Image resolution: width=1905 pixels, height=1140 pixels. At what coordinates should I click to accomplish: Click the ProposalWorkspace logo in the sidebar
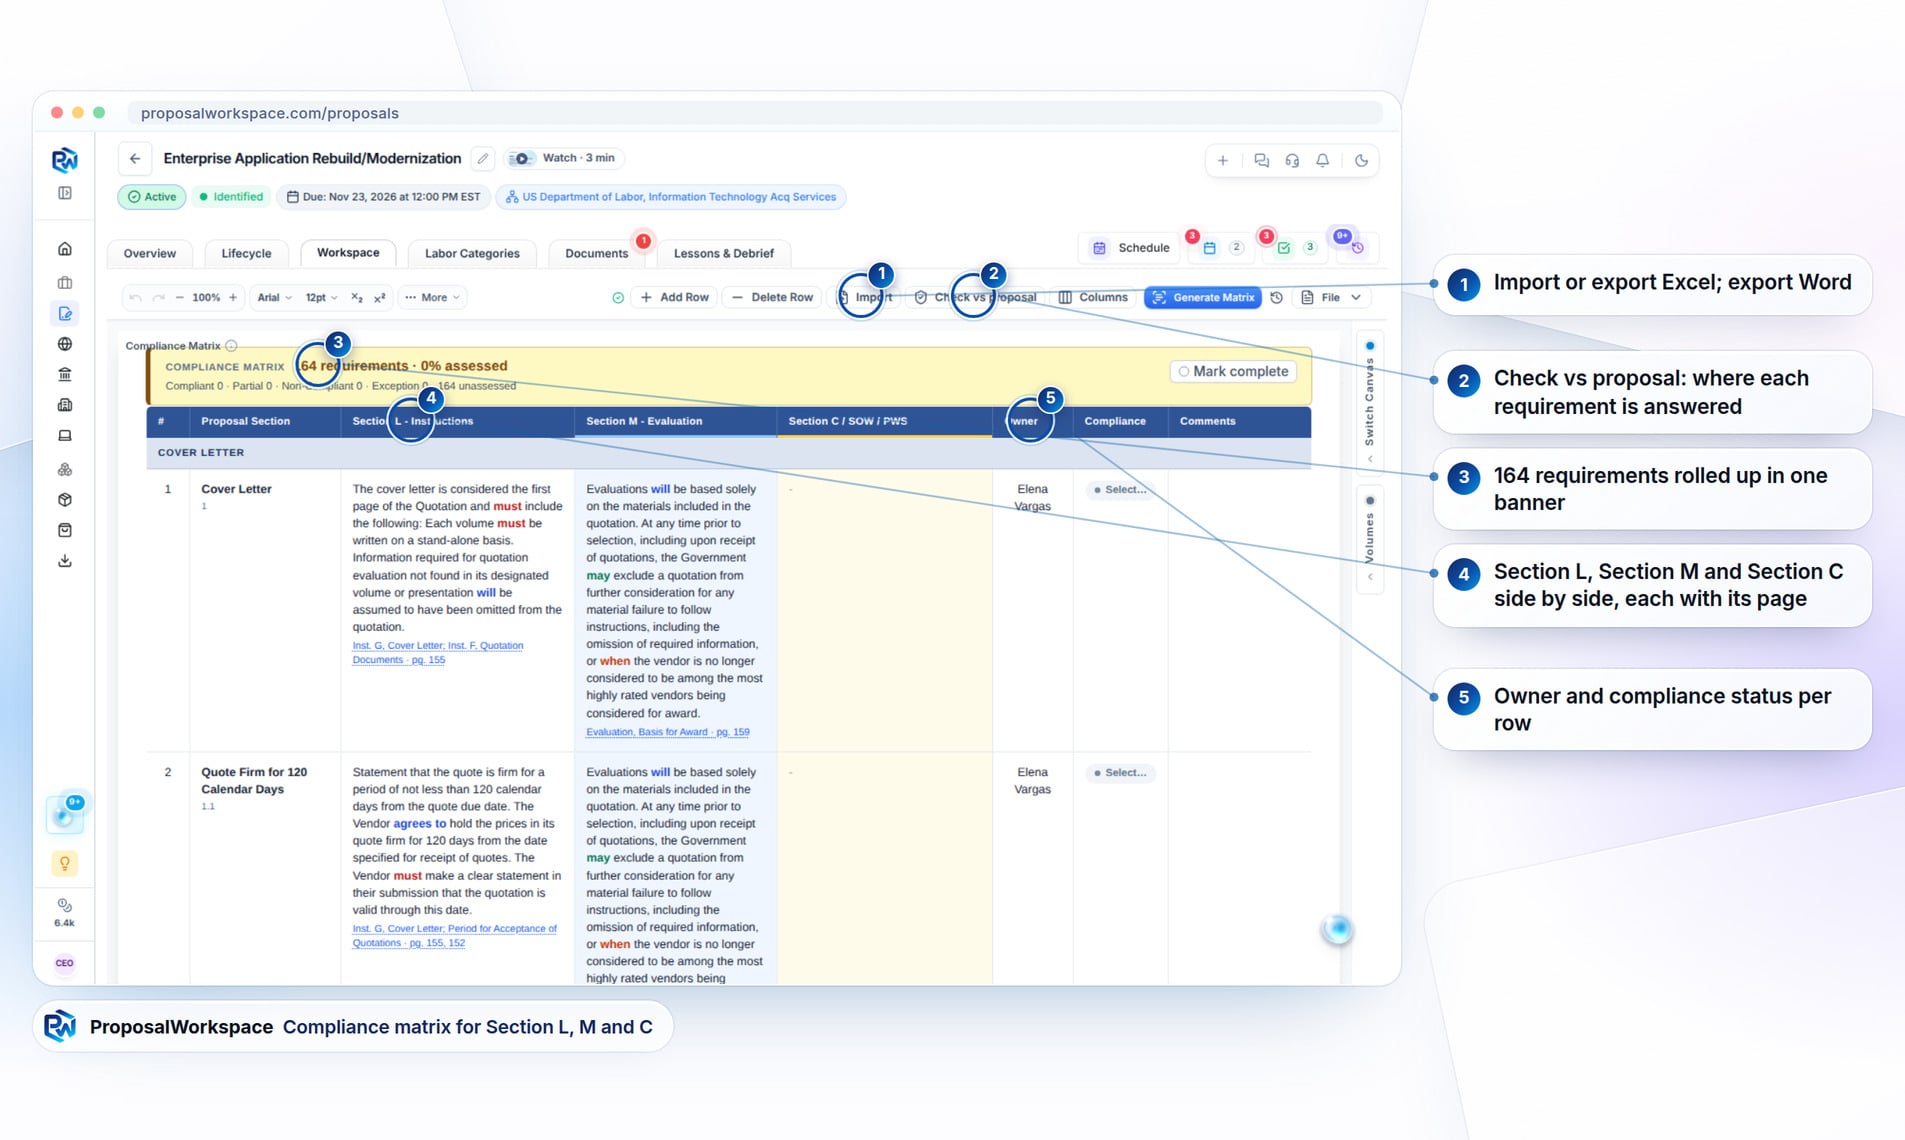(x=64, y=160)
